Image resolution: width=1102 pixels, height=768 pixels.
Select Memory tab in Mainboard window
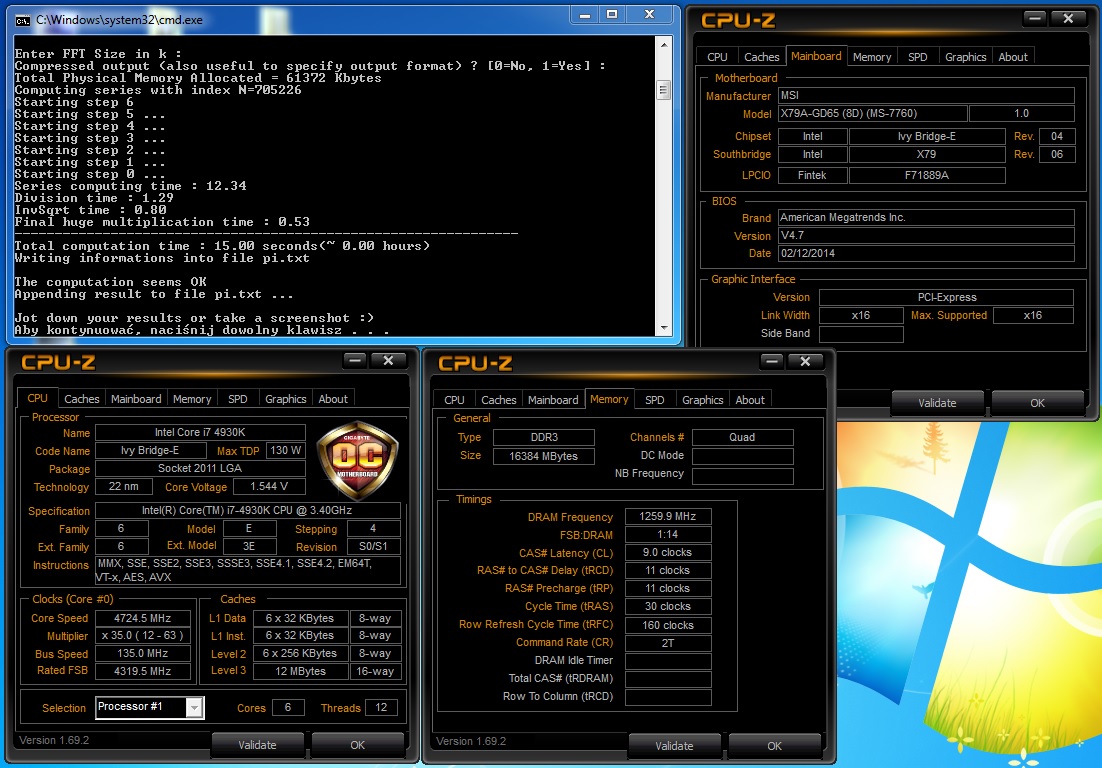click(871, 57)
